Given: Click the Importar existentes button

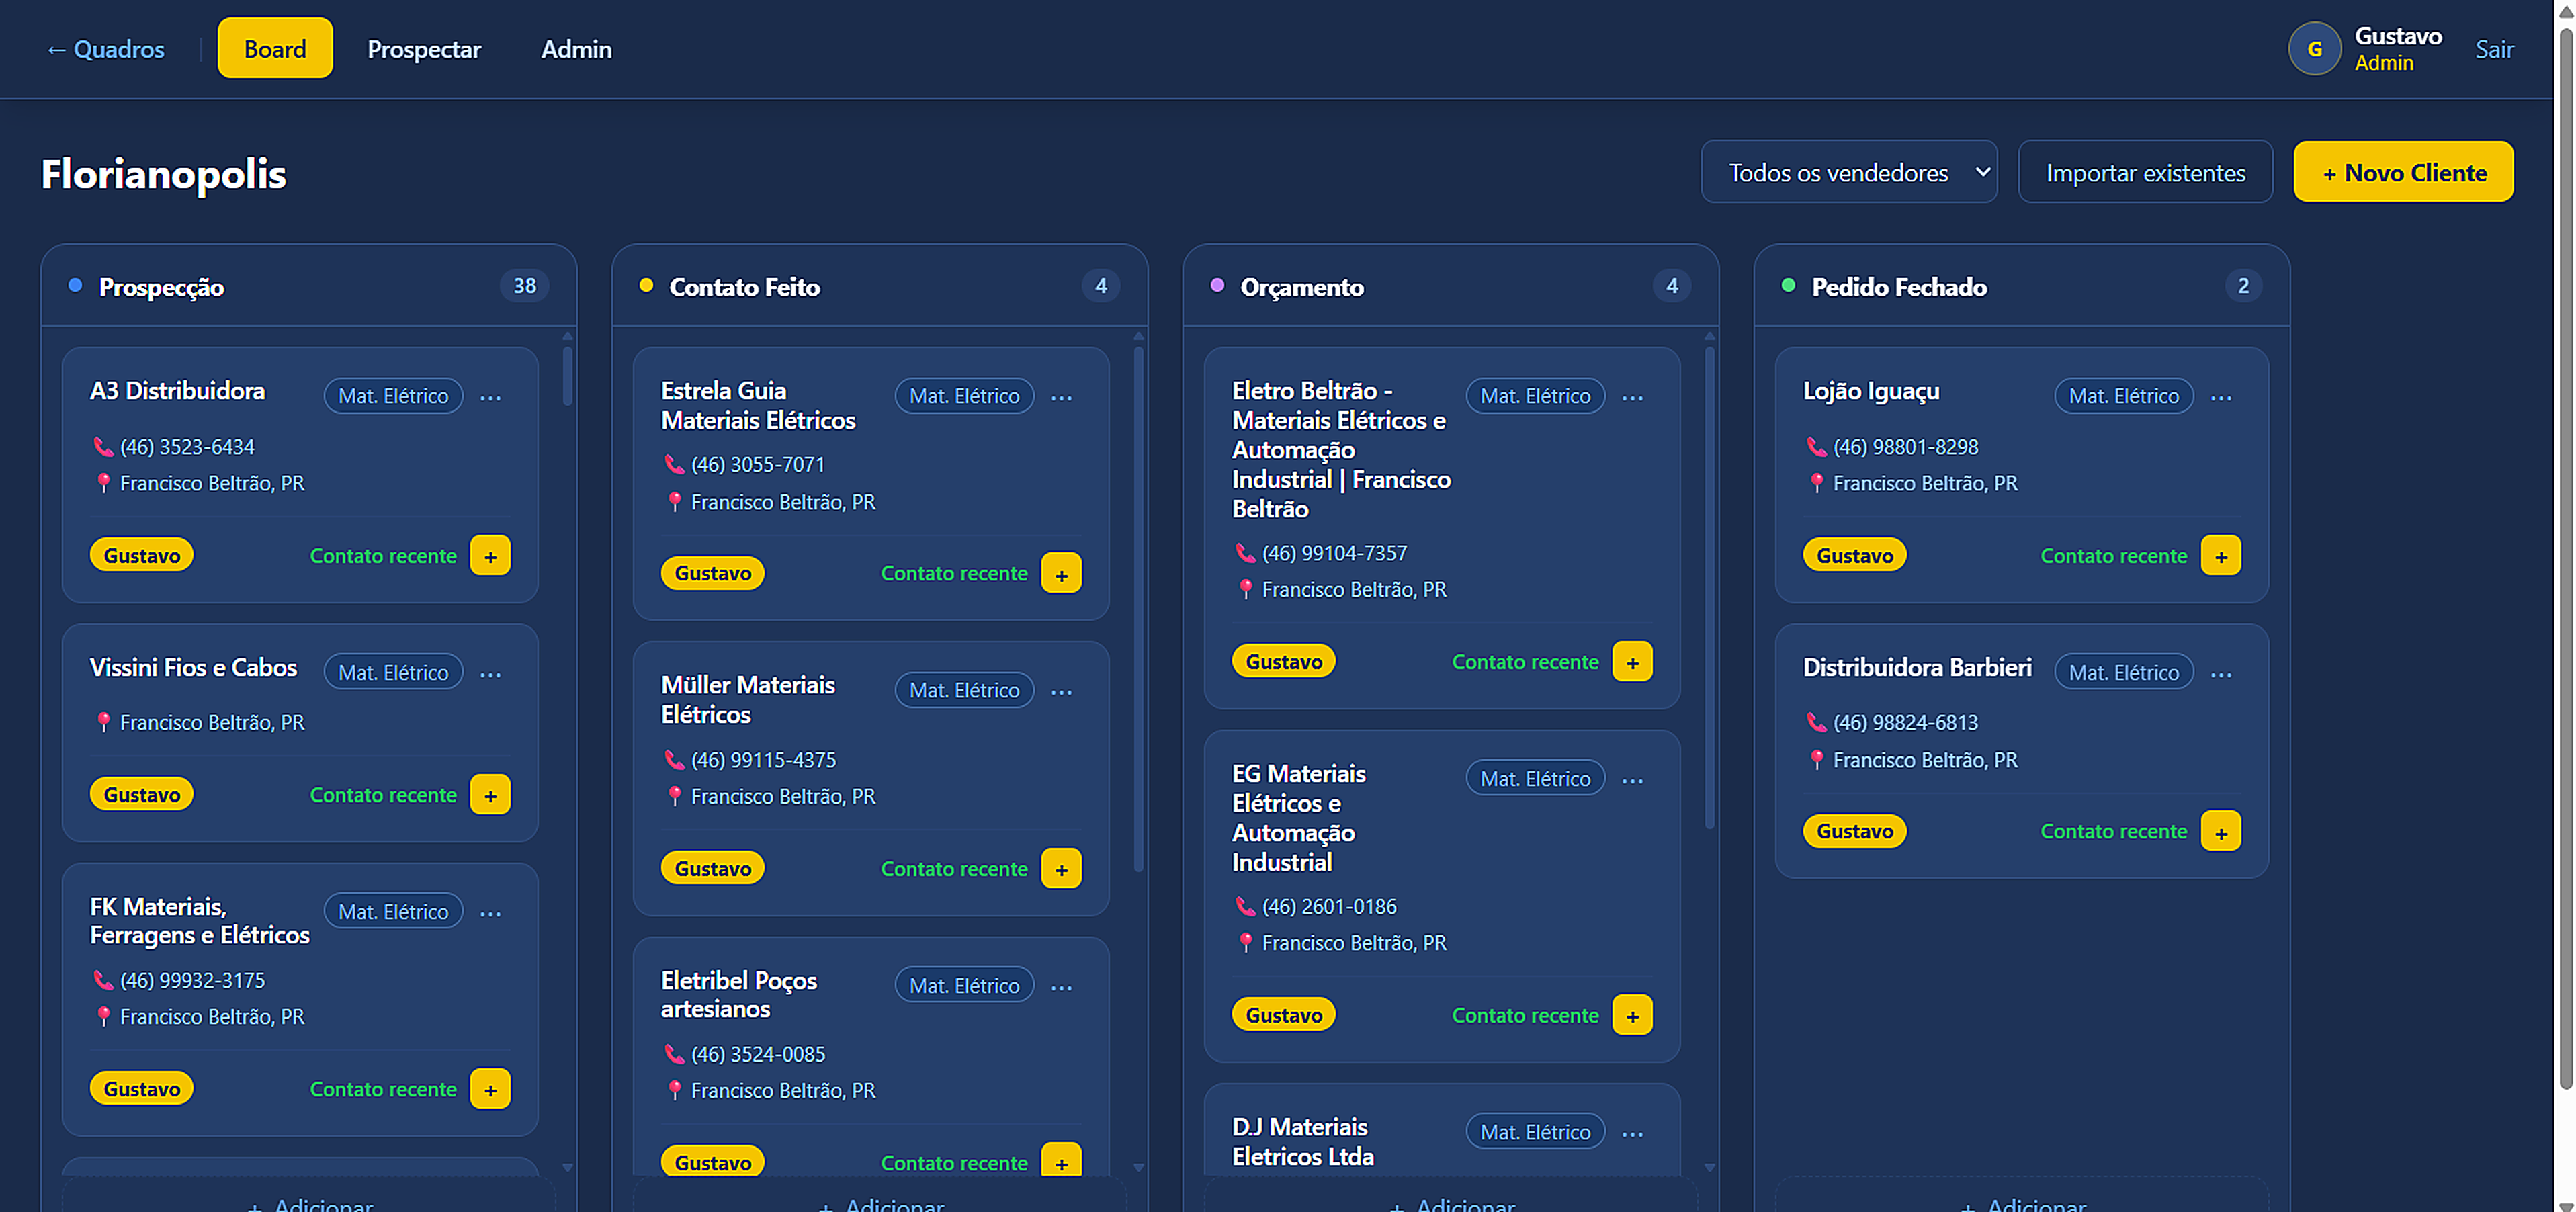Looking at the screenshot, I should pyautogui.click(x=2145, y=172).
